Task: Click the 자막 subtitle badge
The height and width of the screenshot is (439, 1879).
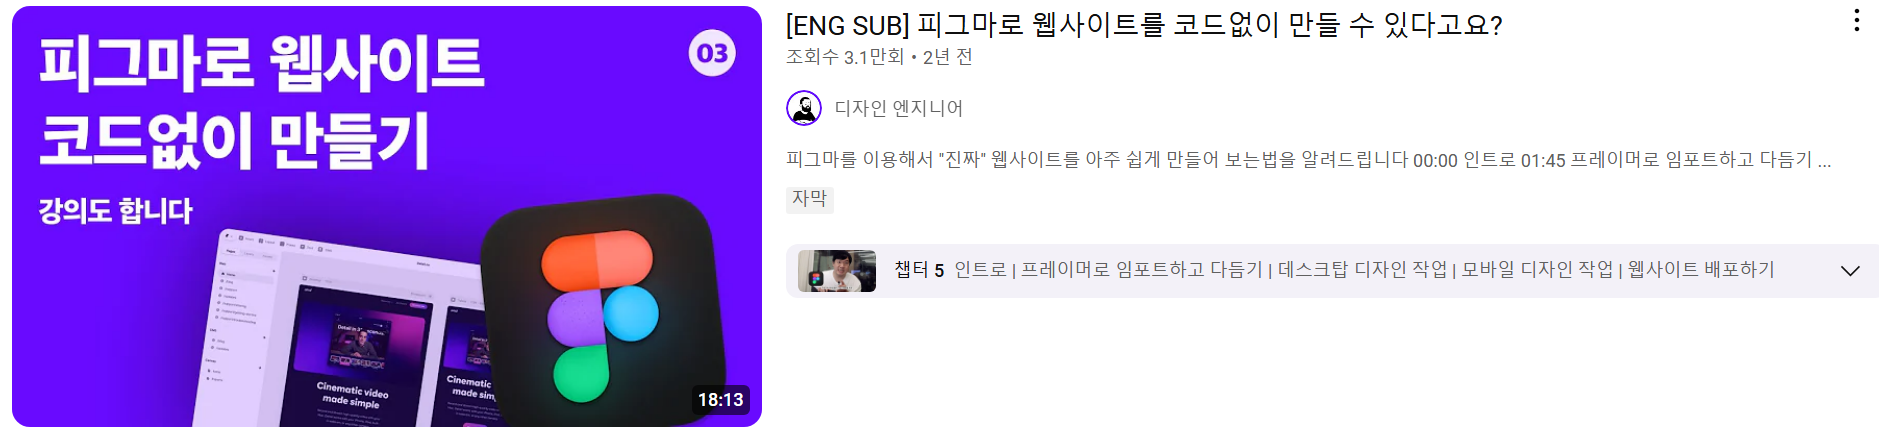Action: tap(810, 199)
